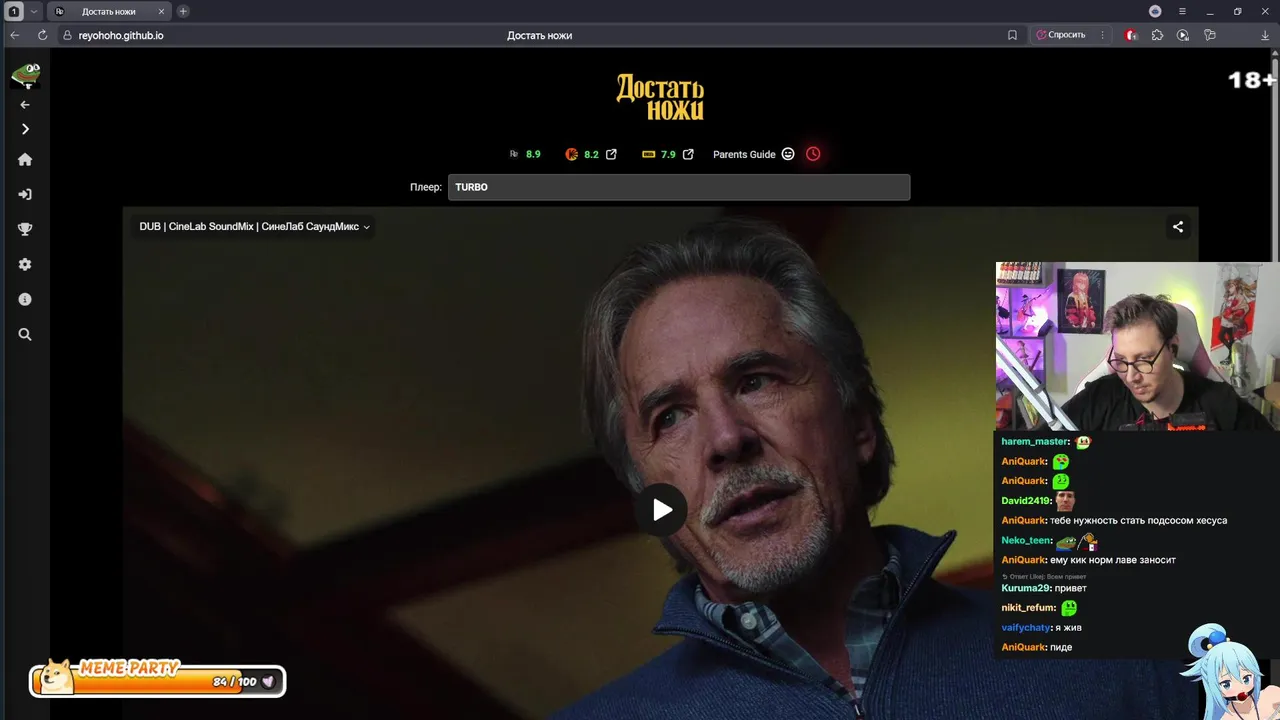Click the chat username vaifychaty
The height and width of the screenshot is (720, 1280).
pyautogui.click(x=1025, y=628)
